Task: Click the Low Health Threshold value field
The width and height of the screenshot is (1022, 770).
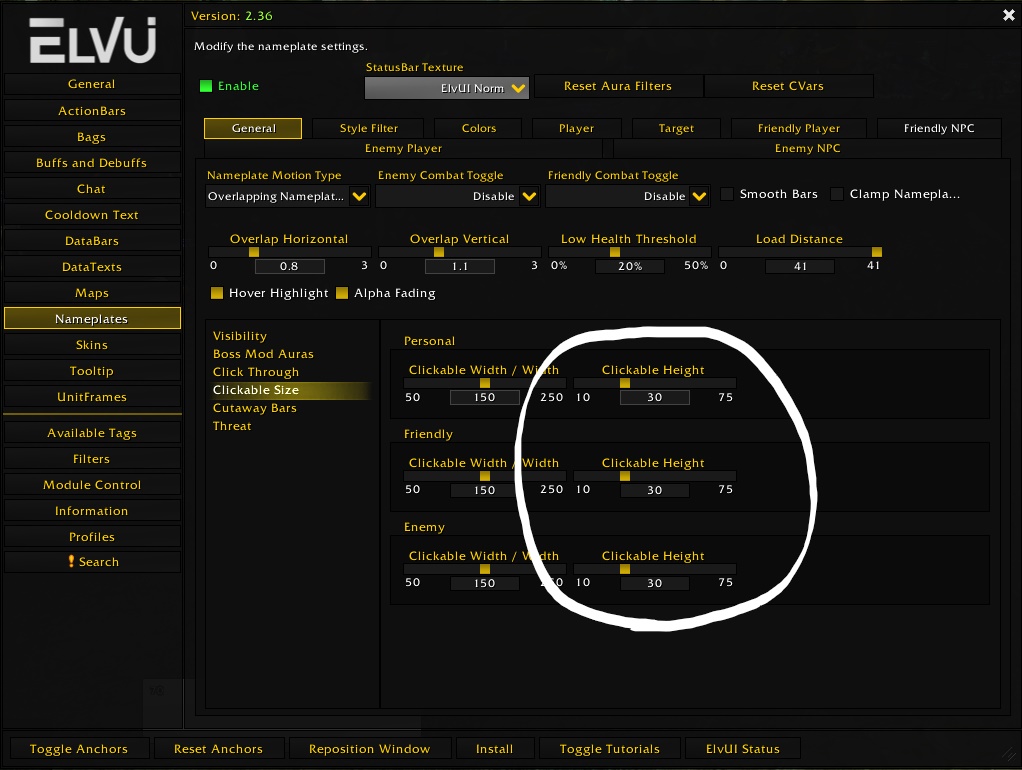Action: coord(630,266)
